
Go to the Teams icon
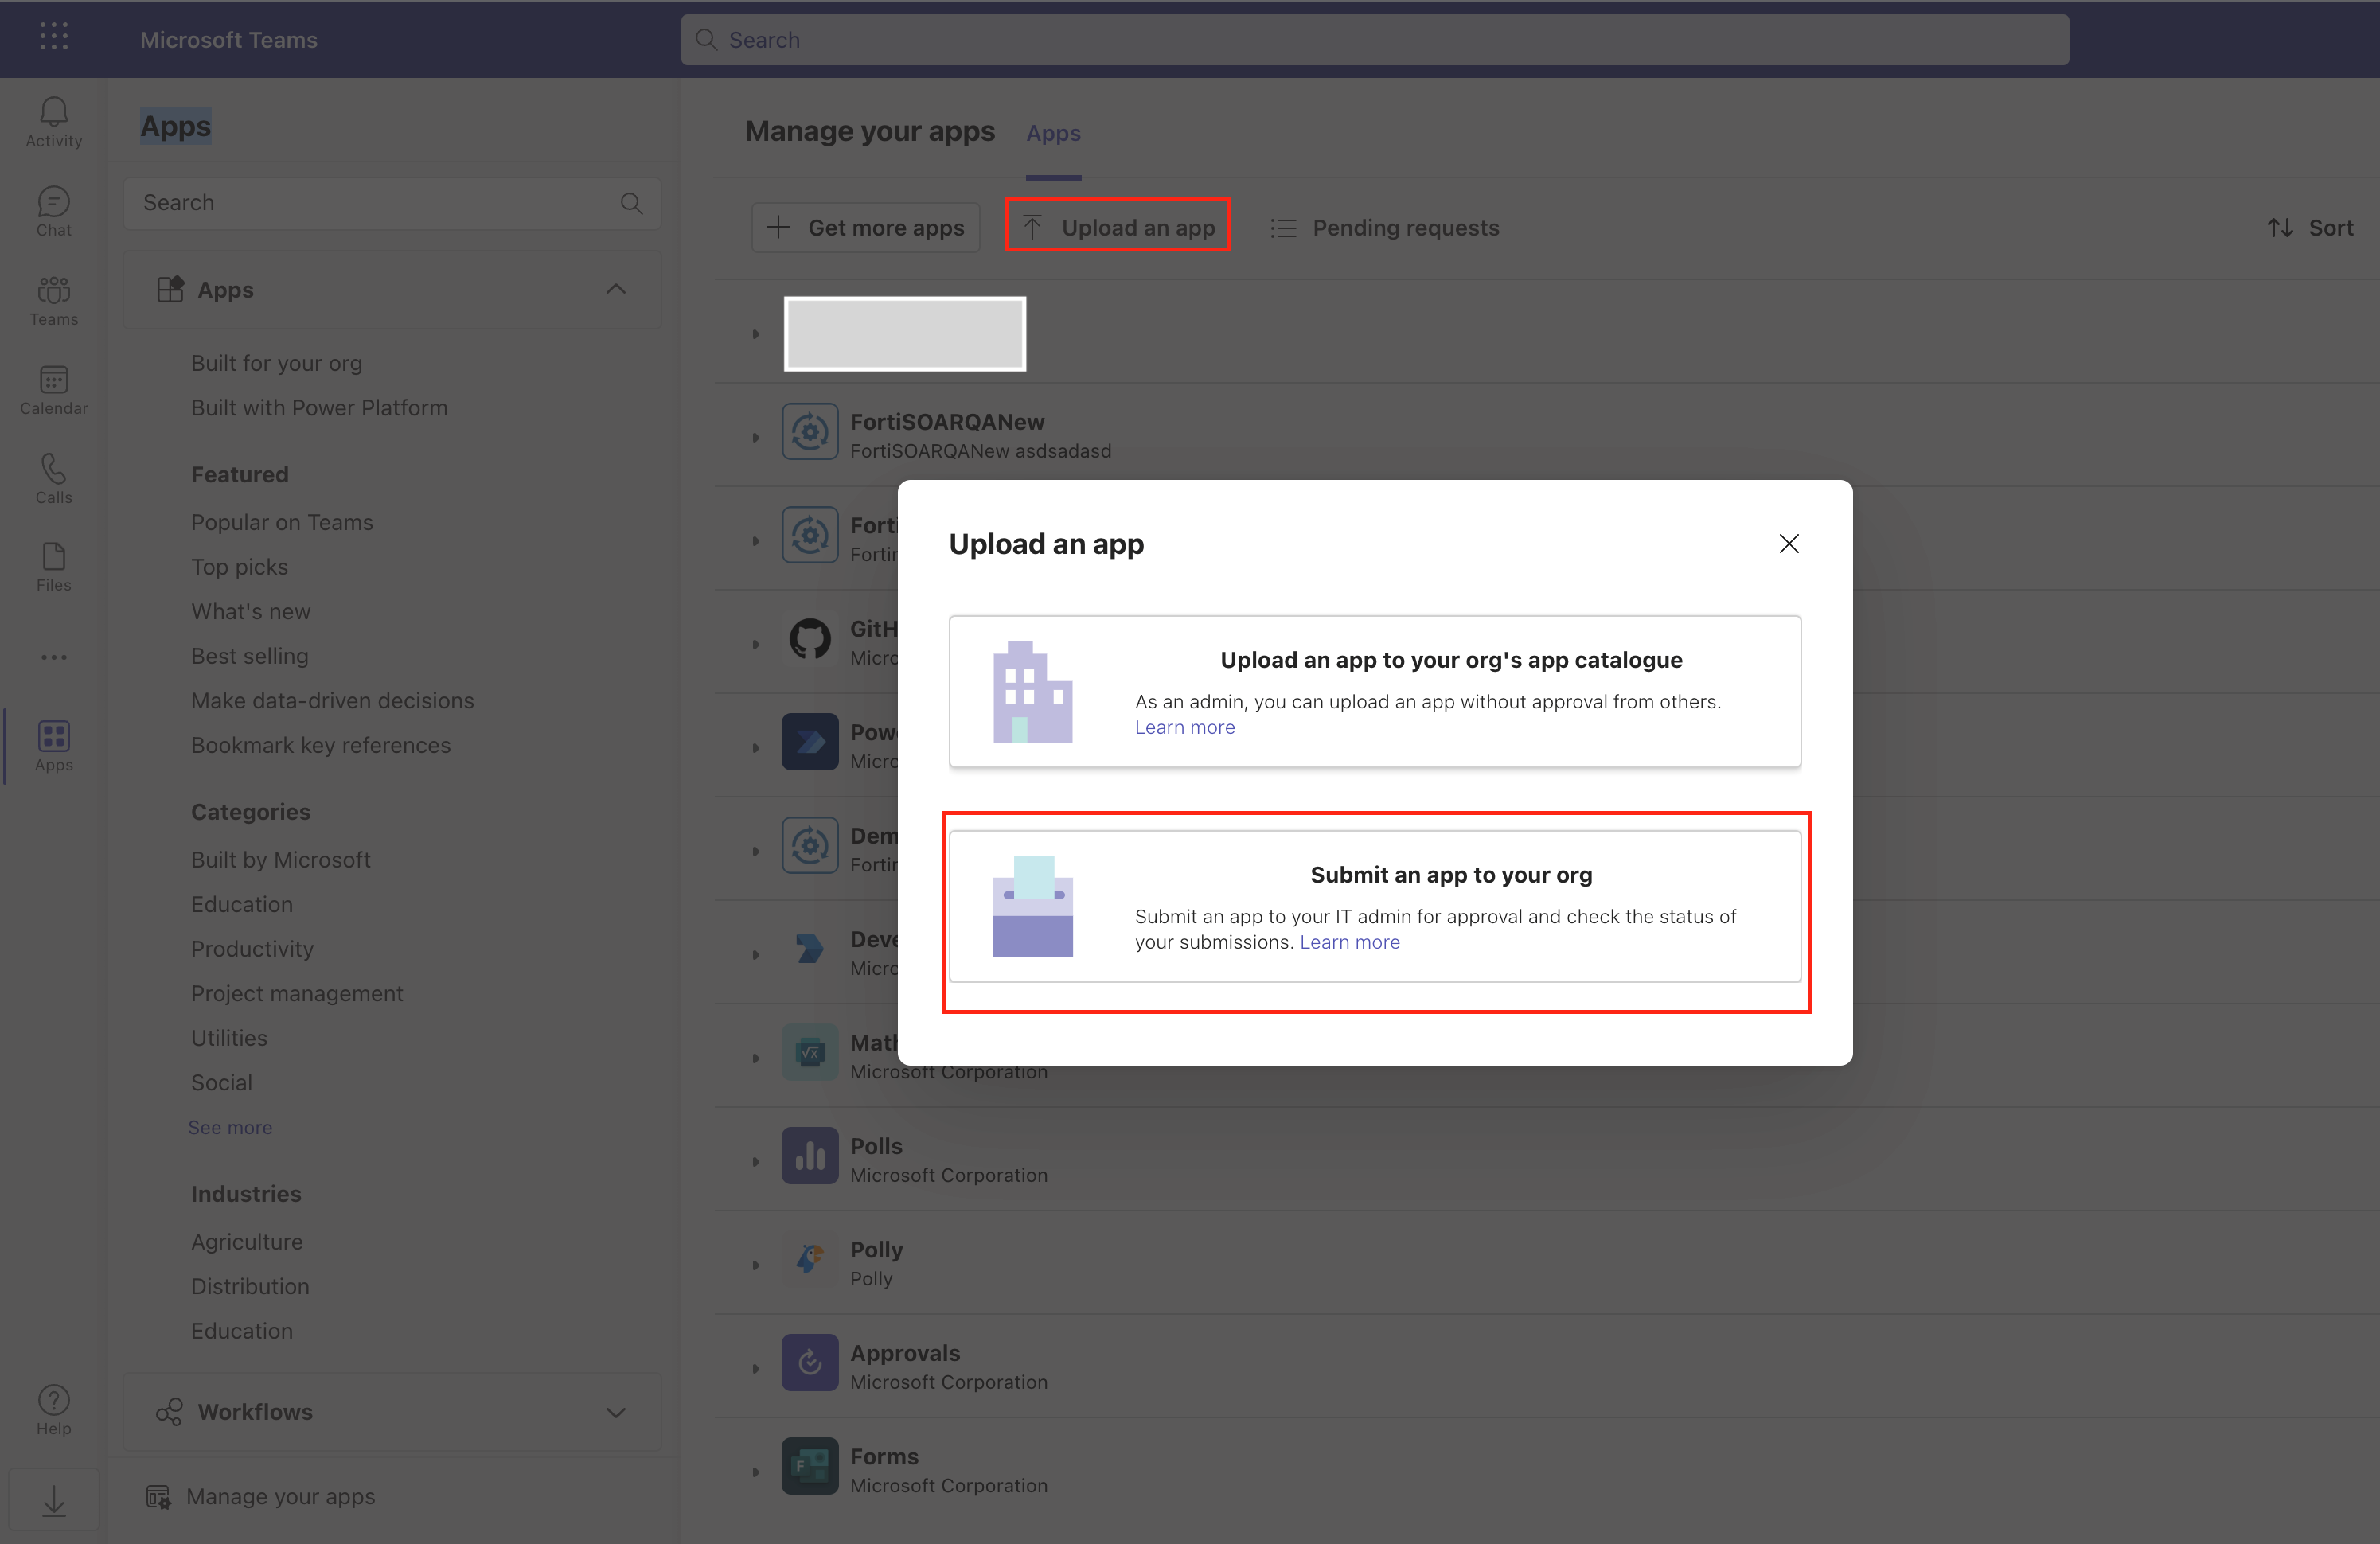(54, 300)
